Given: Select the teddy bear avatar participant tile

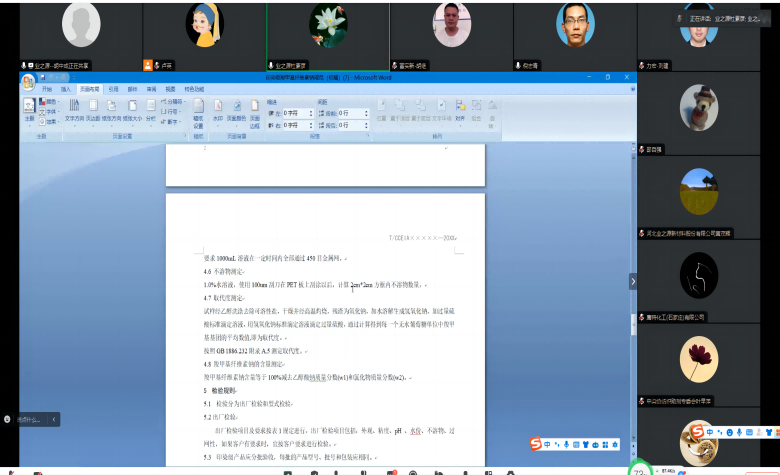Looking at the screenshot, I should tap(698, 113).
